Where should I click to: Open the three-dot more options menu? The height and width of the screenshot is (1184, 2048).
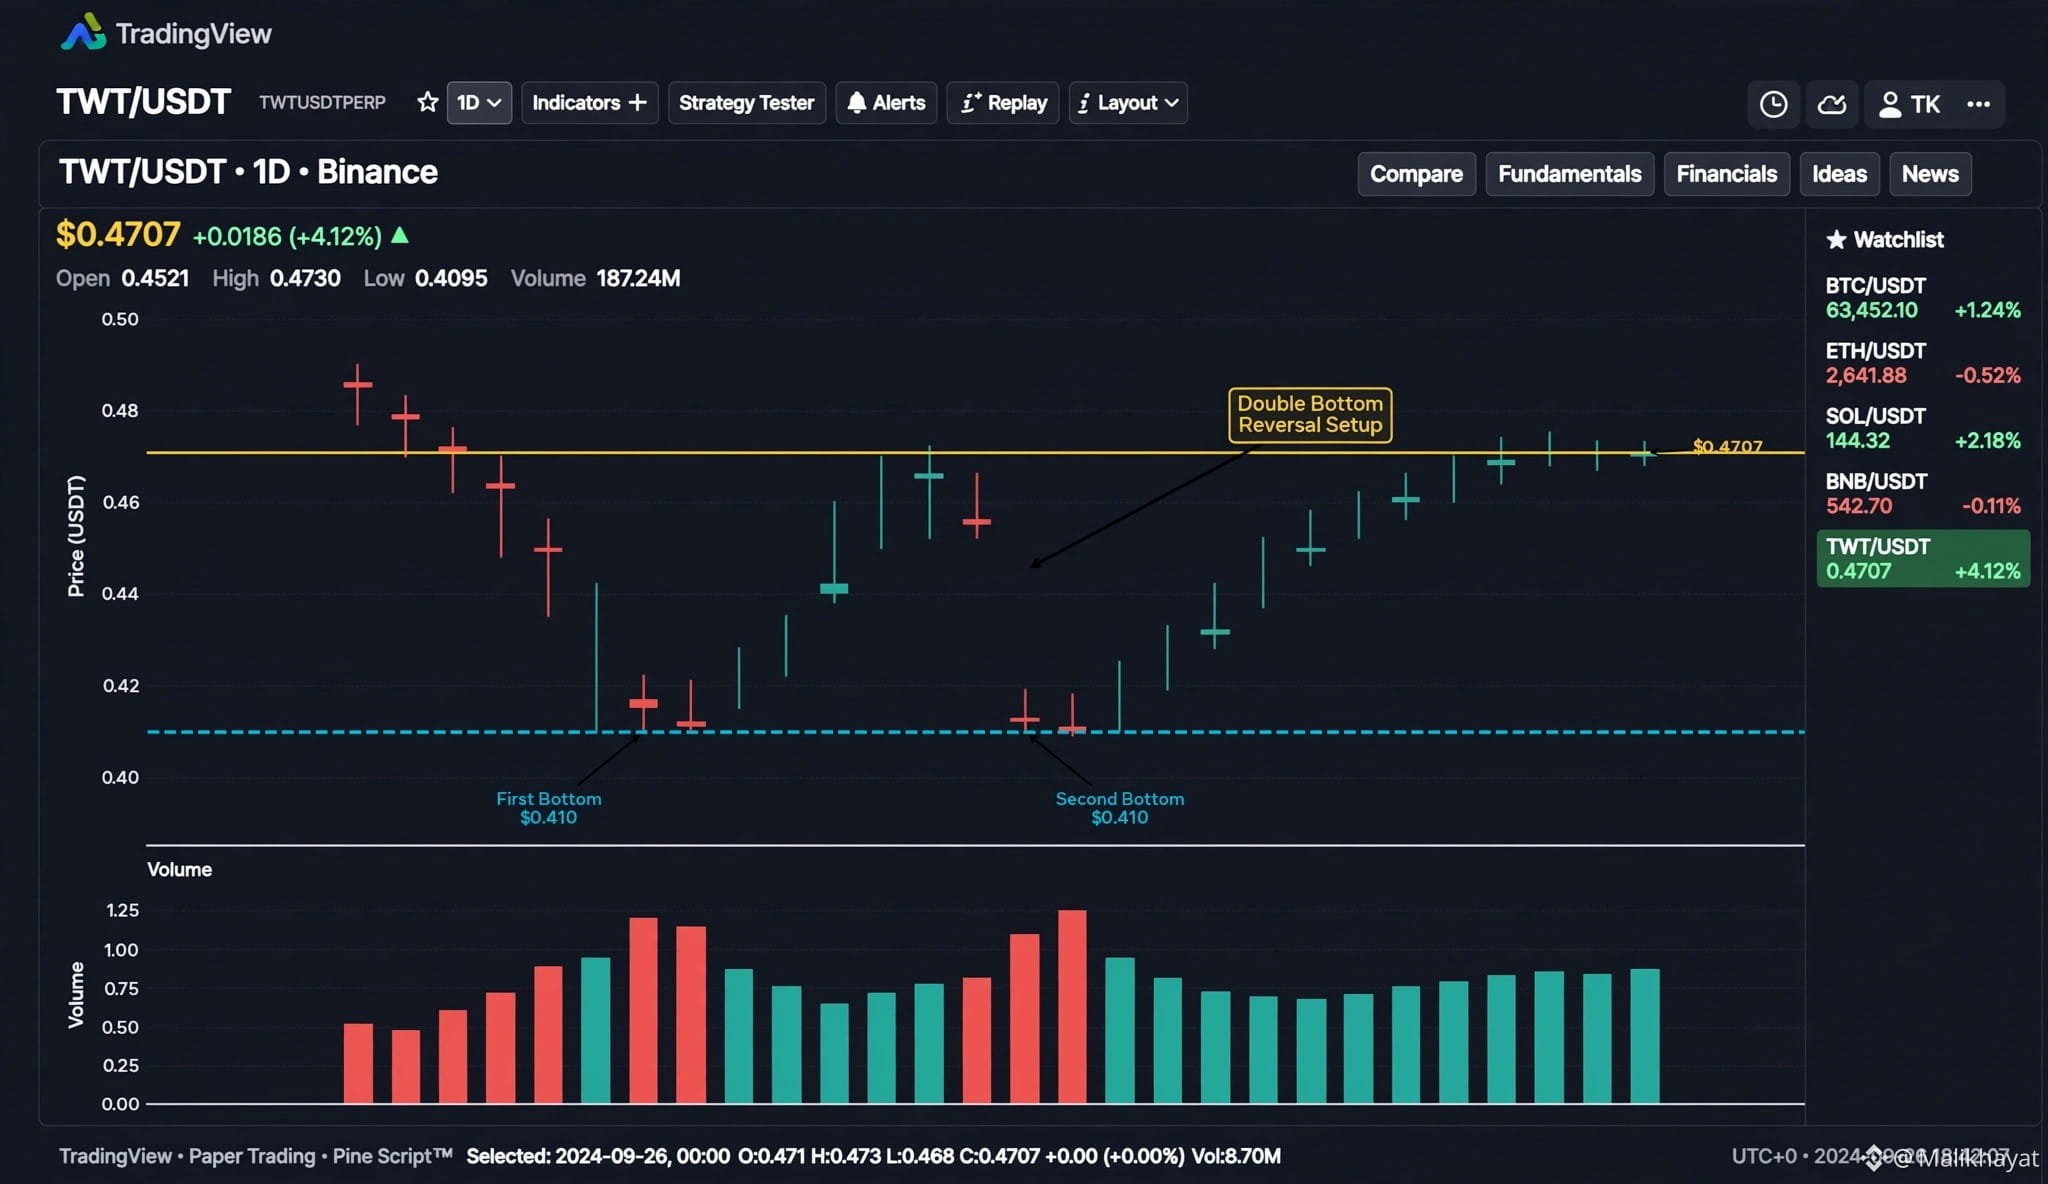1978,104
